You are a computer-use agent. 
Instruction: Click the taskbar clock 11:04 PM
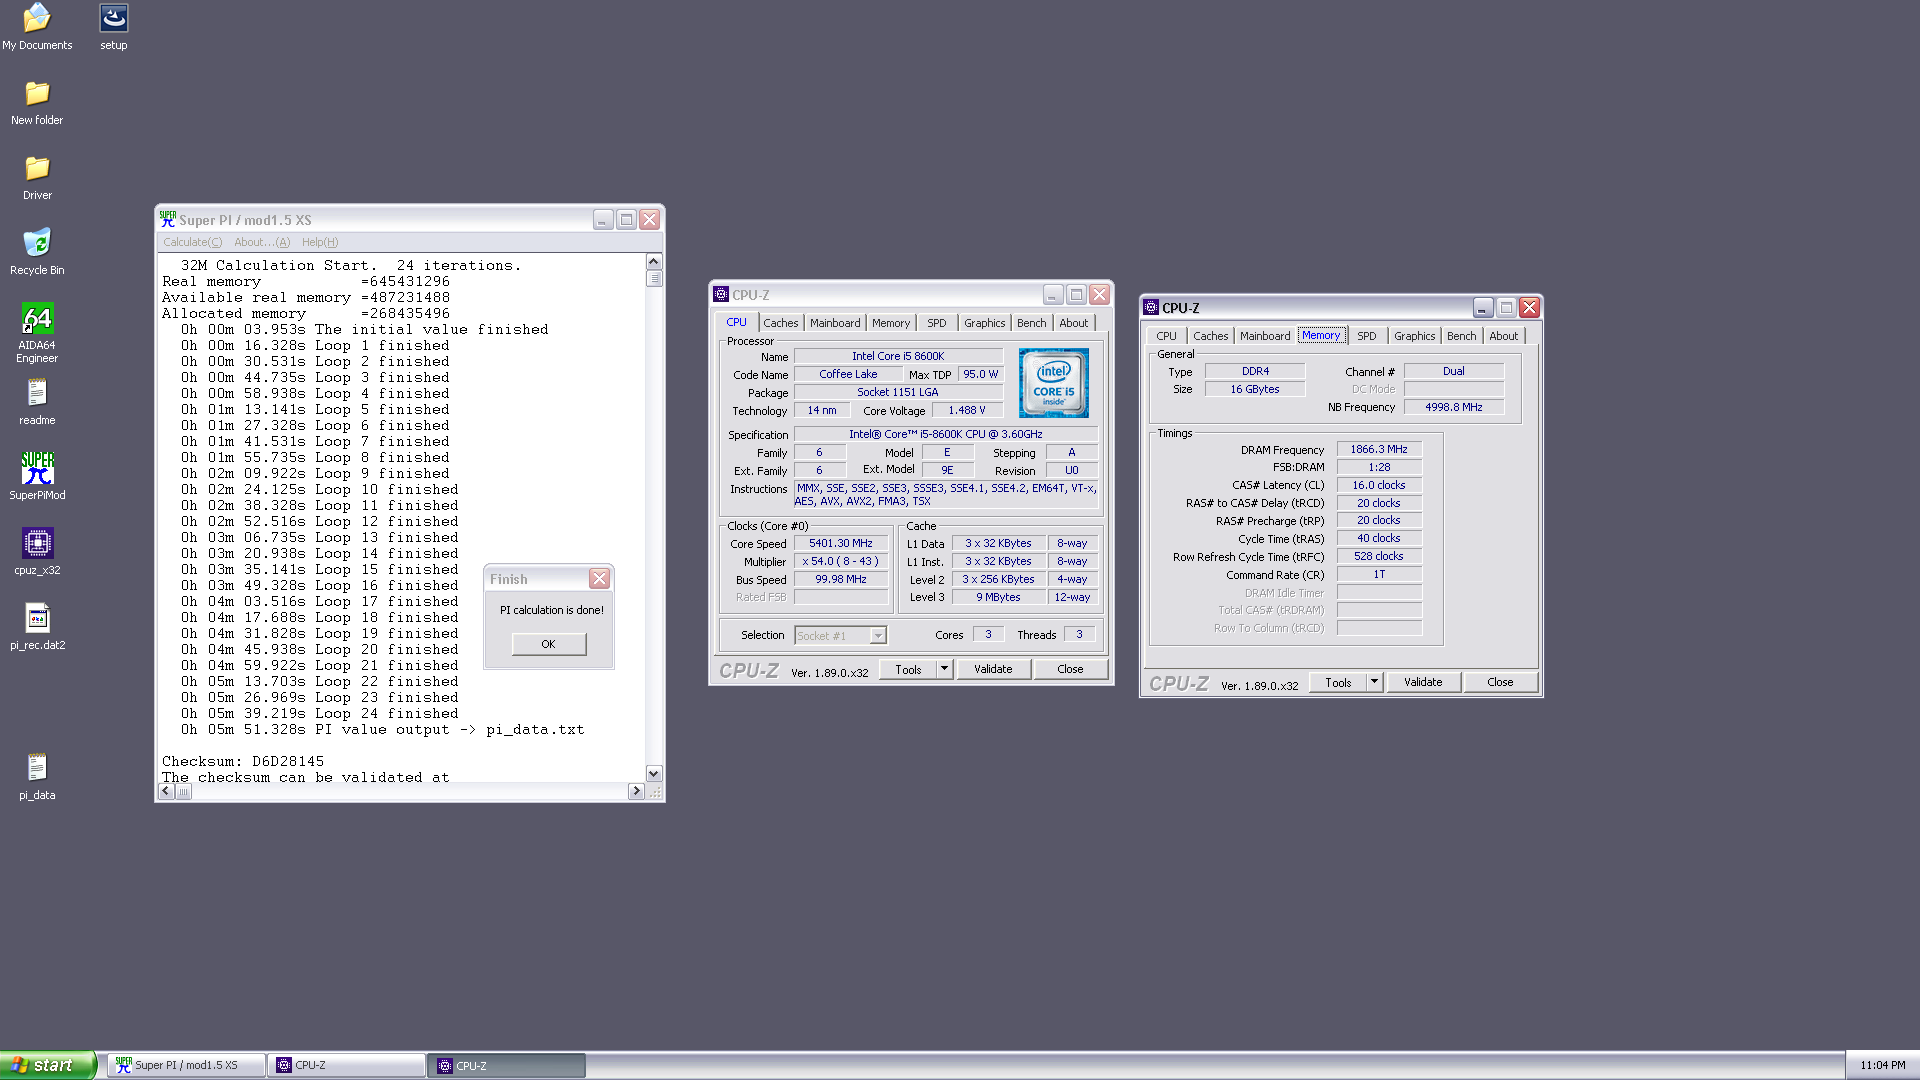click(1882, 1065)
